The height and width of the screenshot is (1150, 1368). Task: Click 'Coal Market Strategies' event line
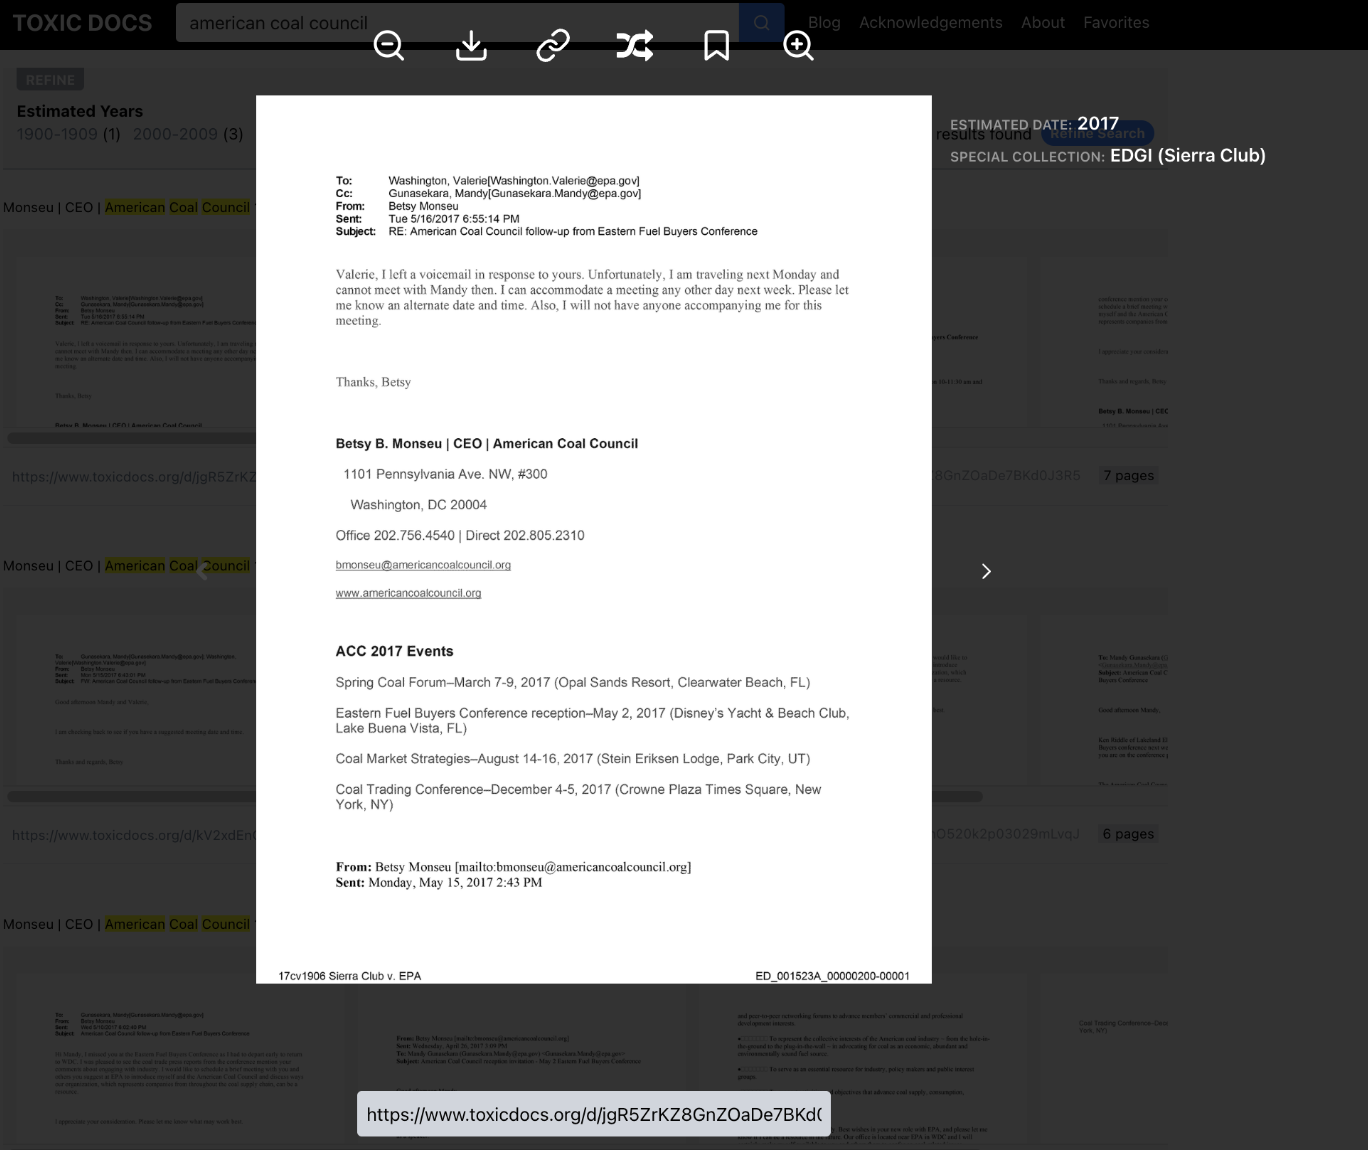coord(572,758)
